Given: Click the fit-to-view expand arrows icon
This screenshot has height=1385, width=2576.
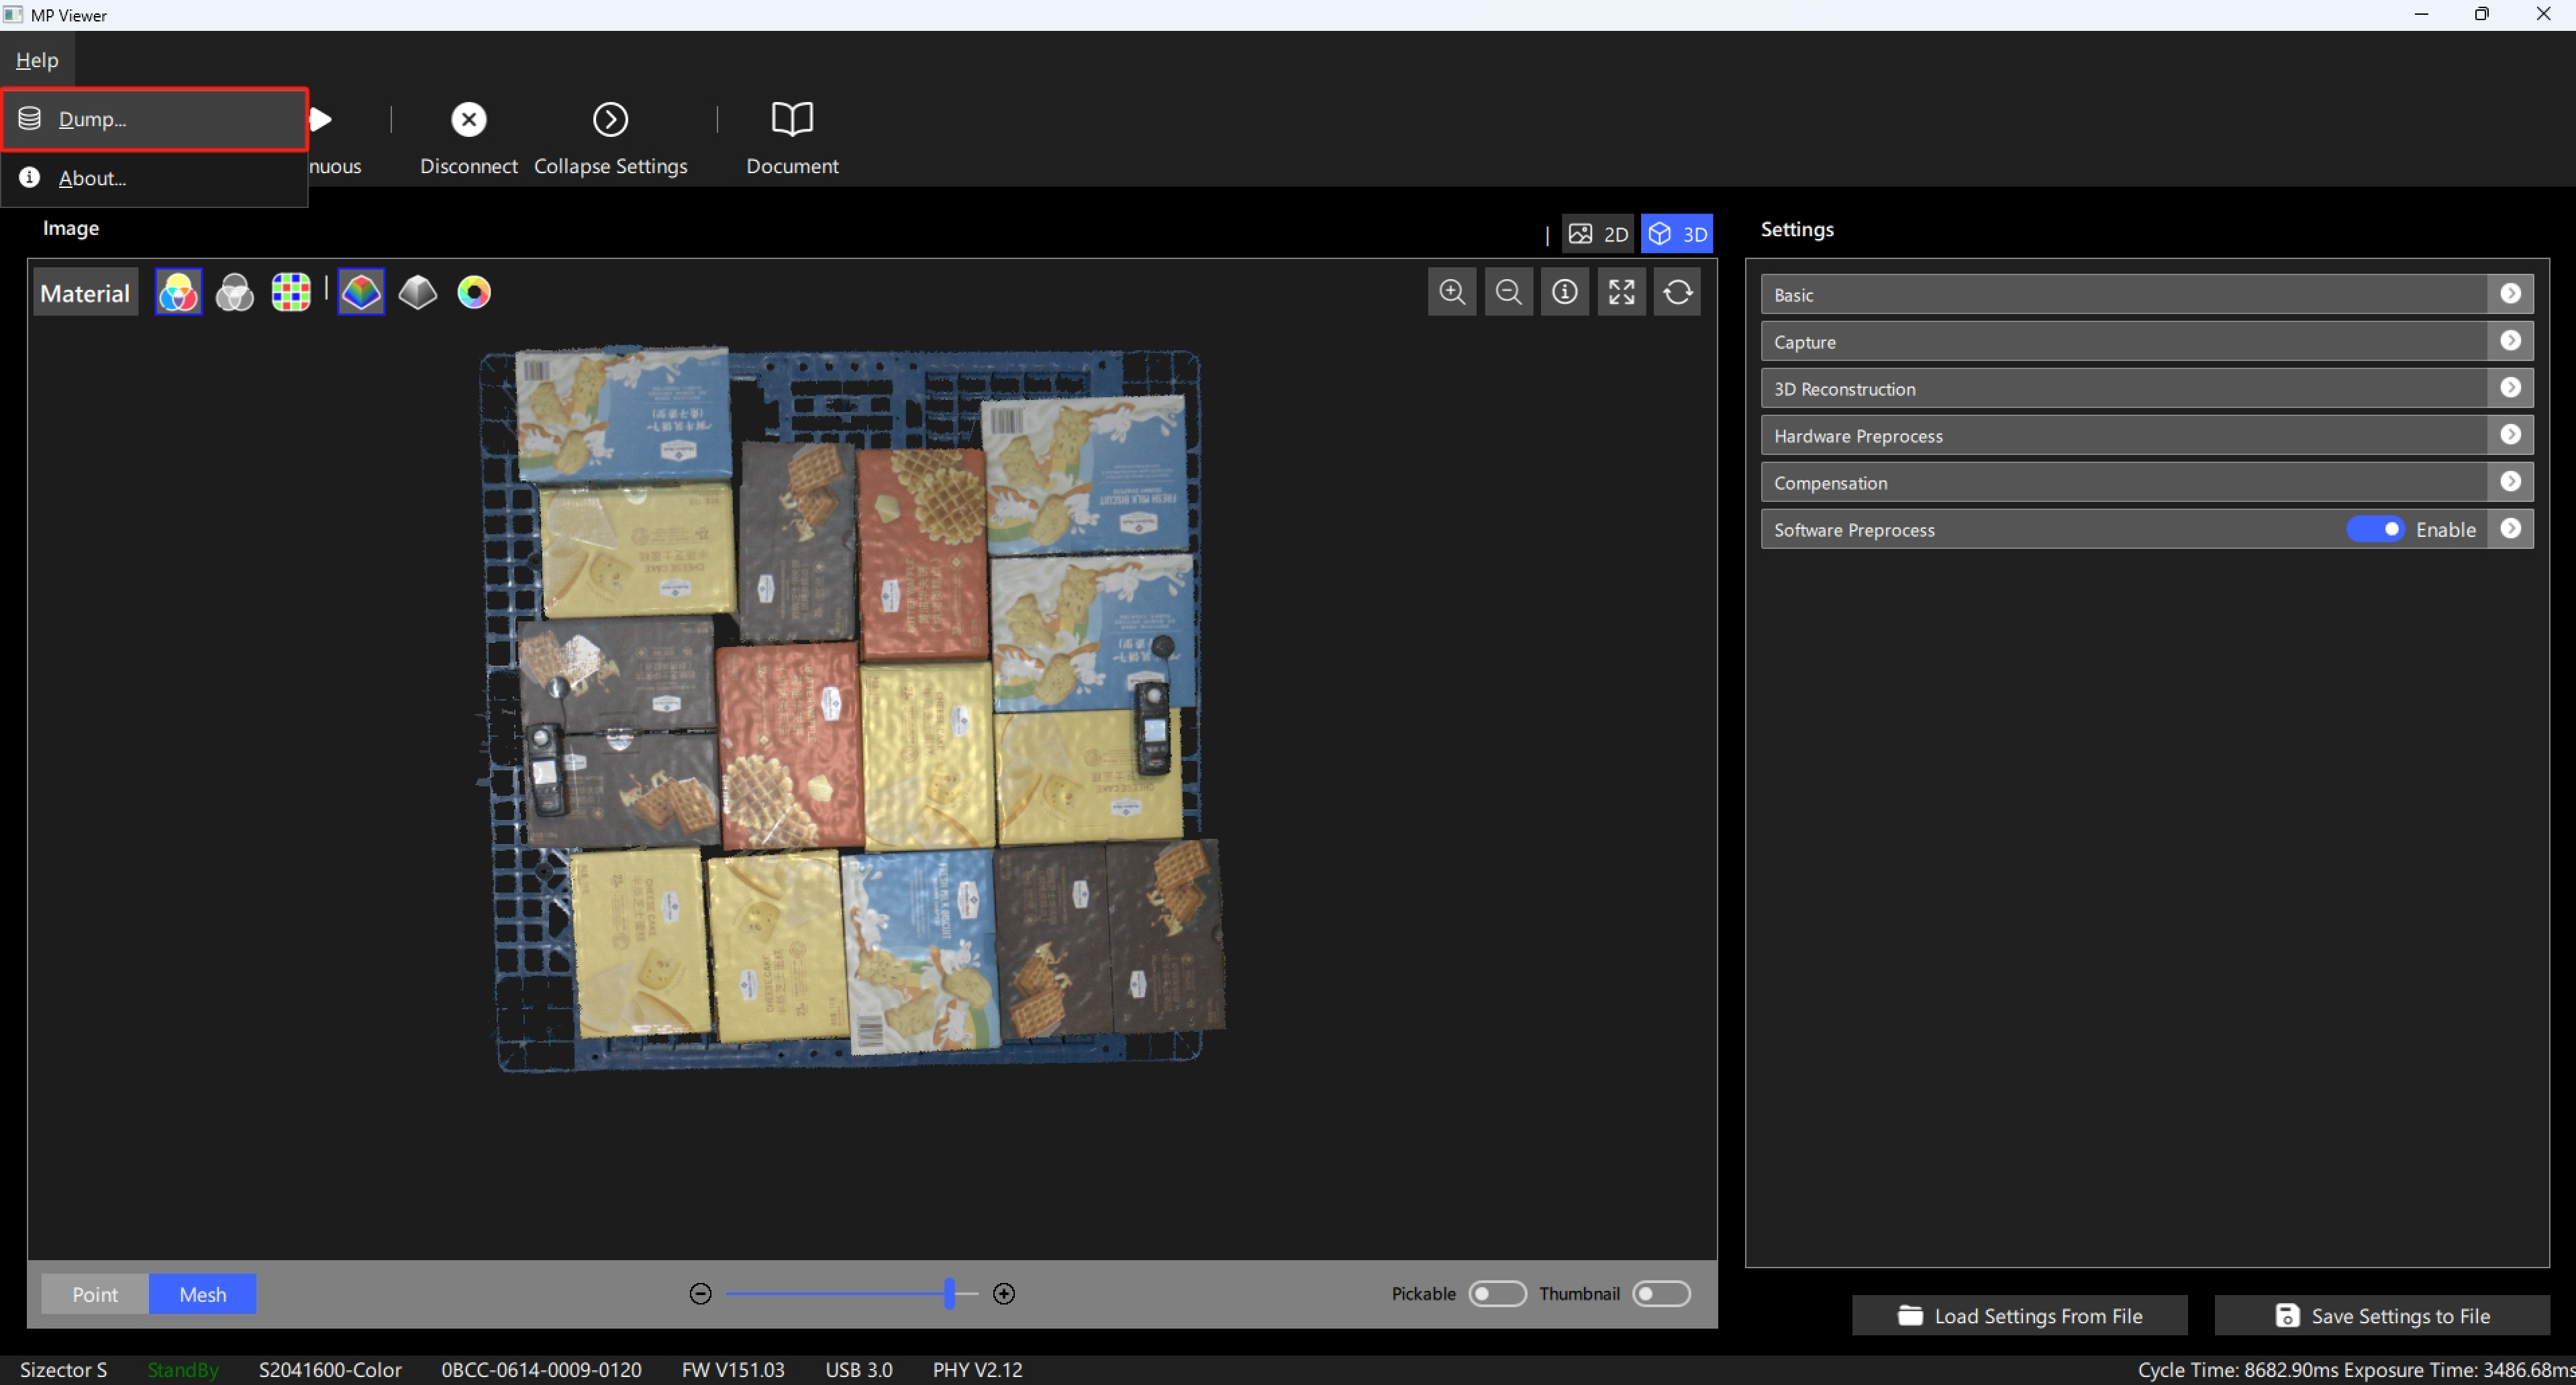Looking at the screenshot, I should click(x=1621, y=292).
